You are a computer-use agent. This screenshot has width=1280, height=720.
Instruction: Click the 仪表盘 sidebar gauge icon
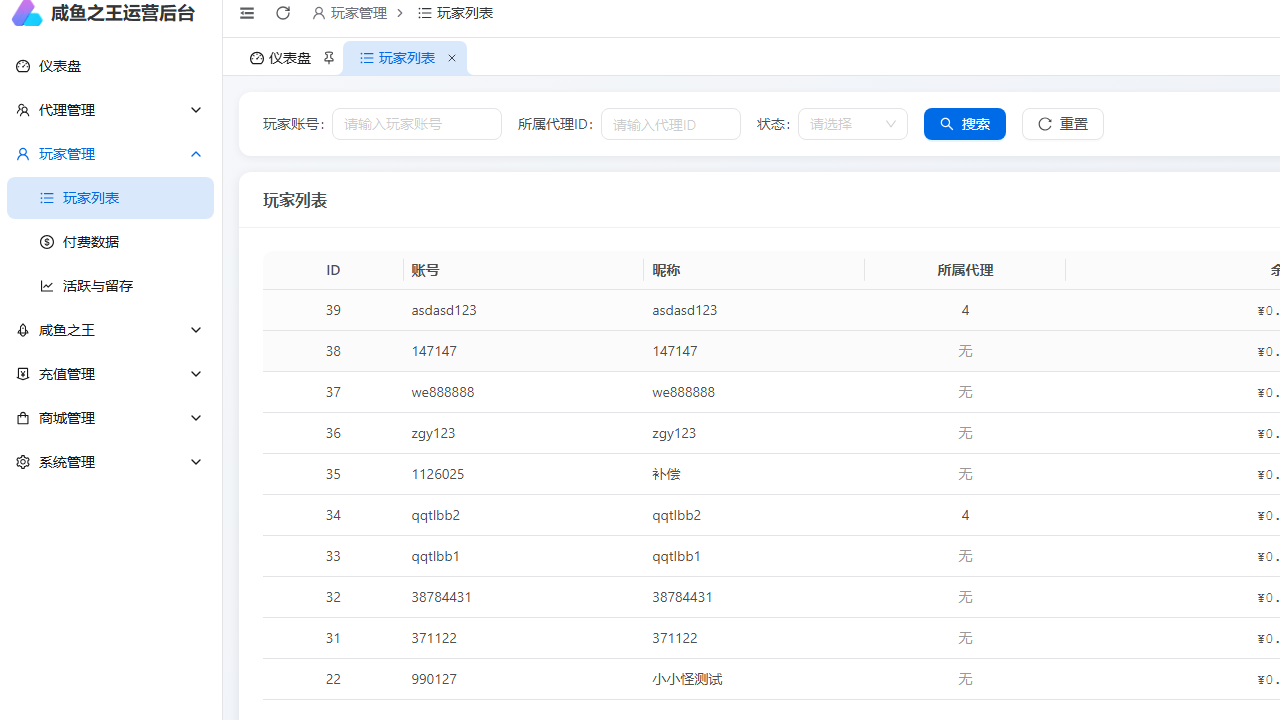click(23, 66)
